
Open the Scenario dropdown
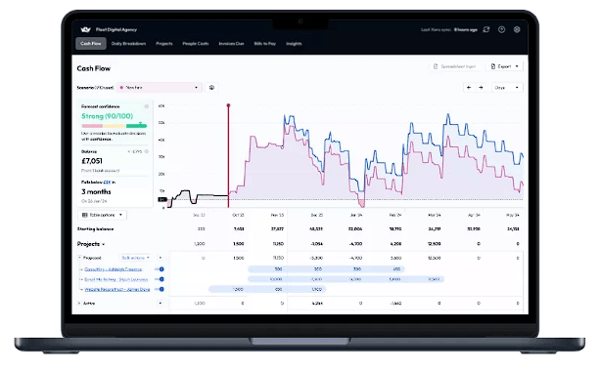point(159,88)
